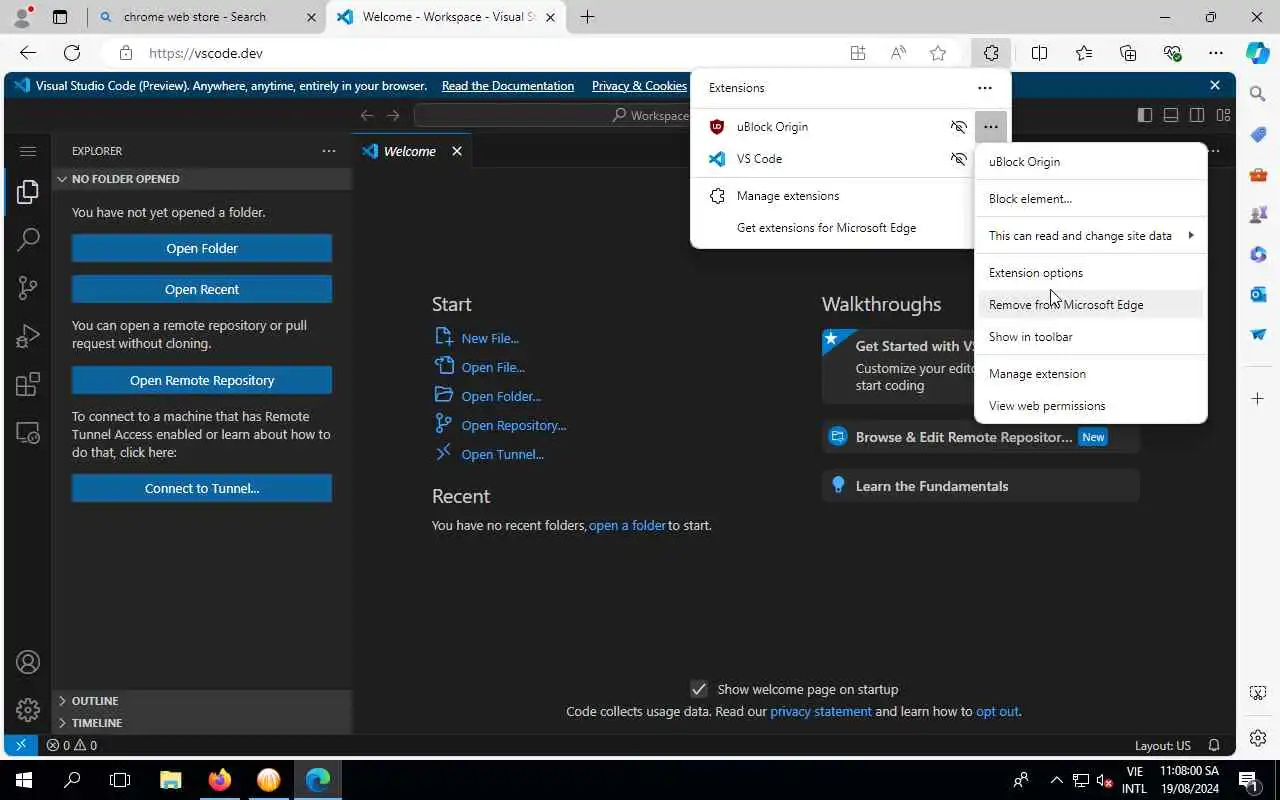The width and height of the screenshot is (1280, 800).
Task: Open a new browser tab
Action: tap(587, 17)
